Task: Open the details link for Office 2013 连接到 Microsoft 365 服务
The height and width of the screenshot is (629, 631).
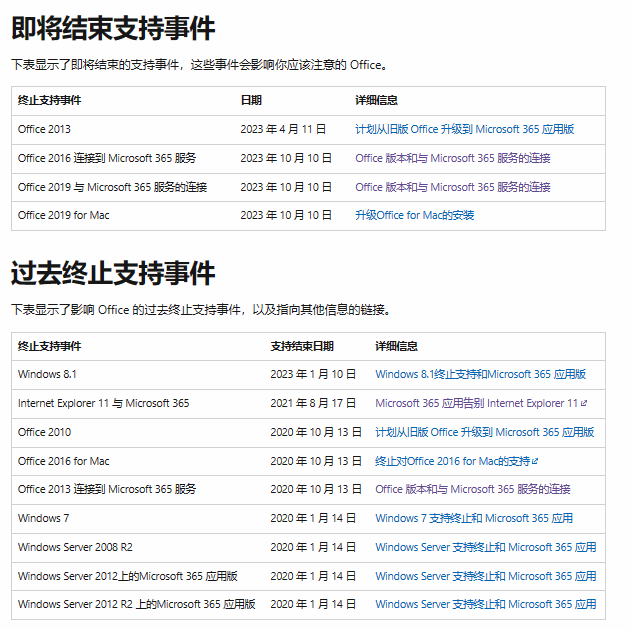Action: 472,489
